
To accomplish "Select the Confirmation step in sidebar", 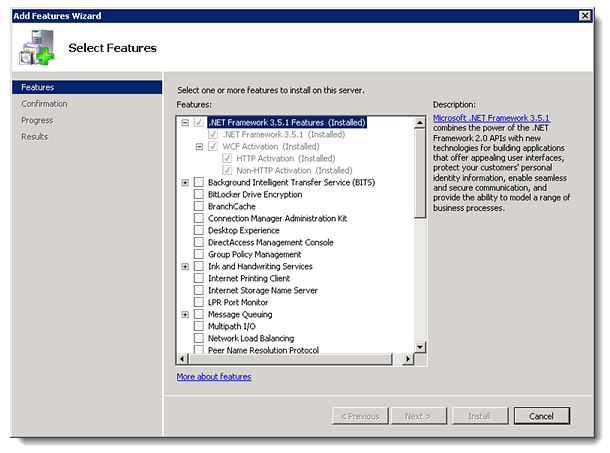I will pyautogui.click(x=44, y=104).
